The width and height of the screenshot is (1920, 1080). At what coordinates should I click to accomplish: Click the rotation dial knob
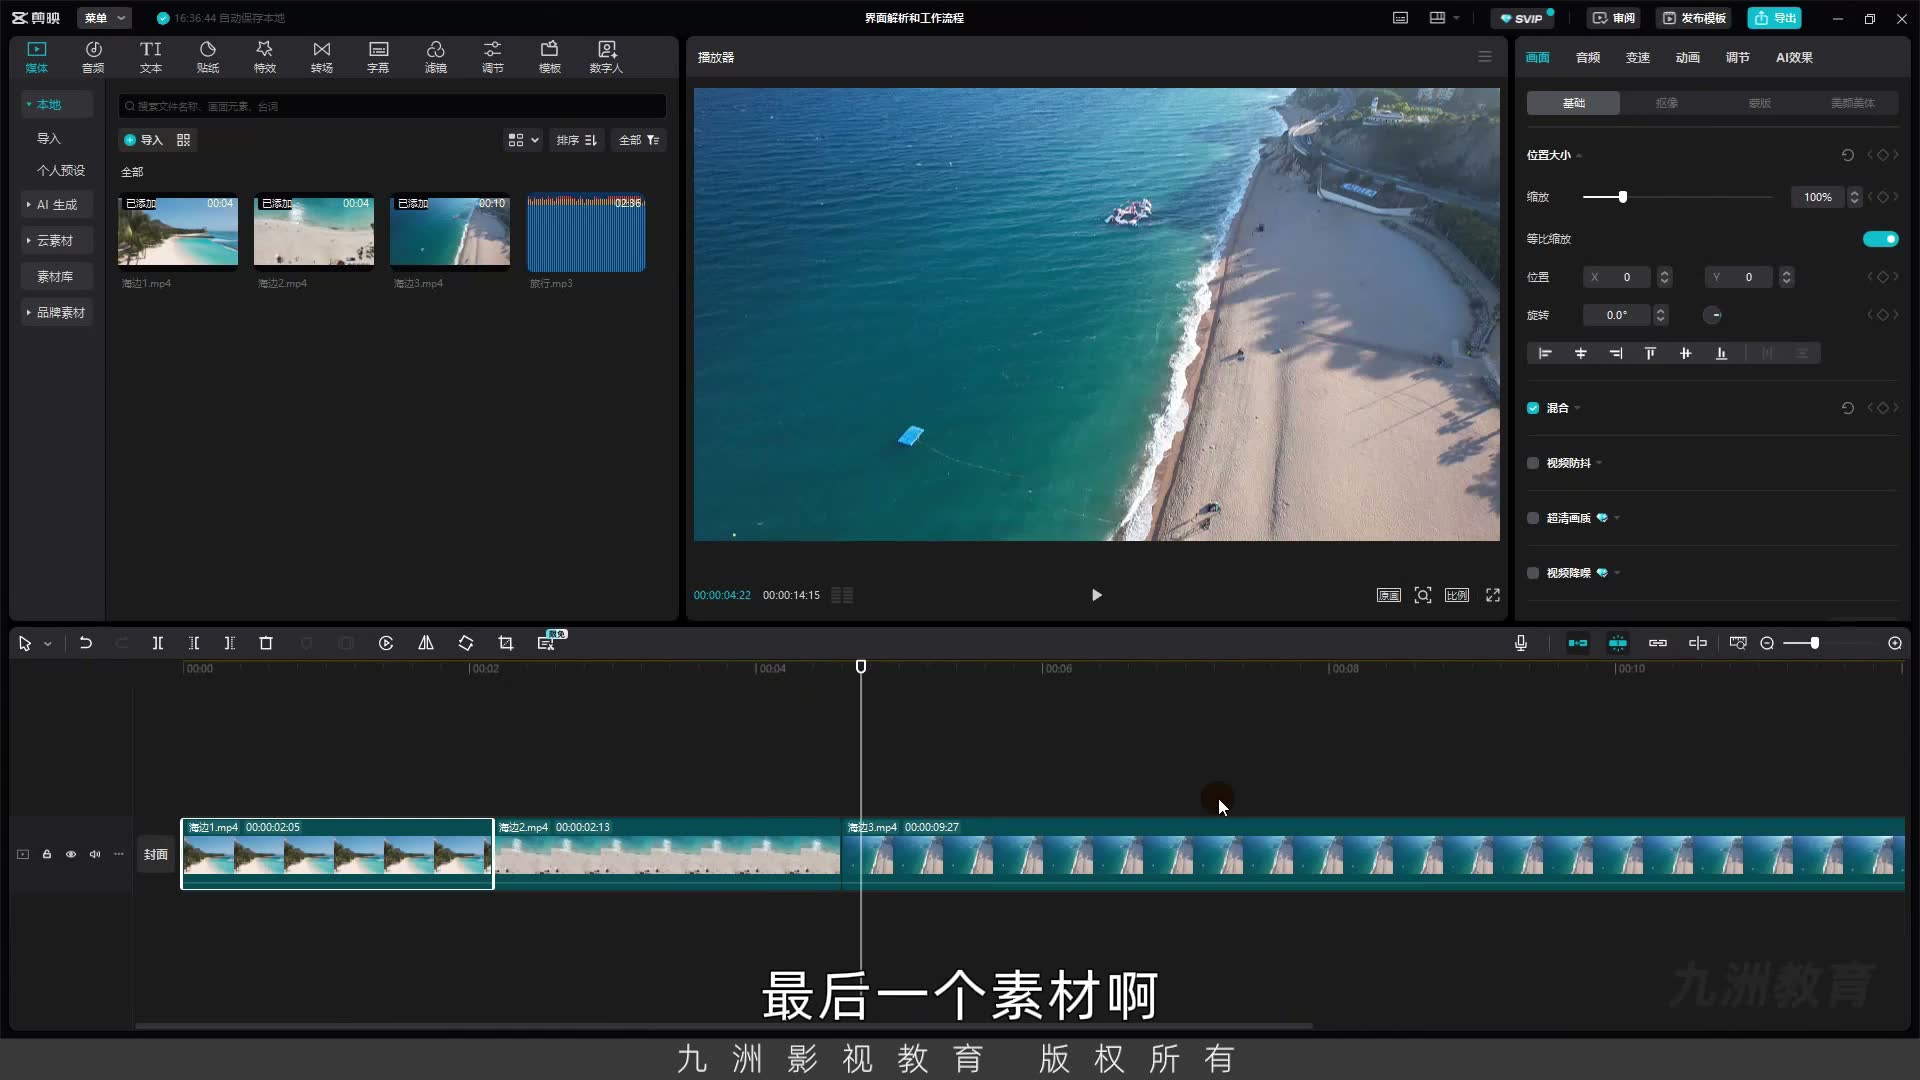(x=1713, y=315)
